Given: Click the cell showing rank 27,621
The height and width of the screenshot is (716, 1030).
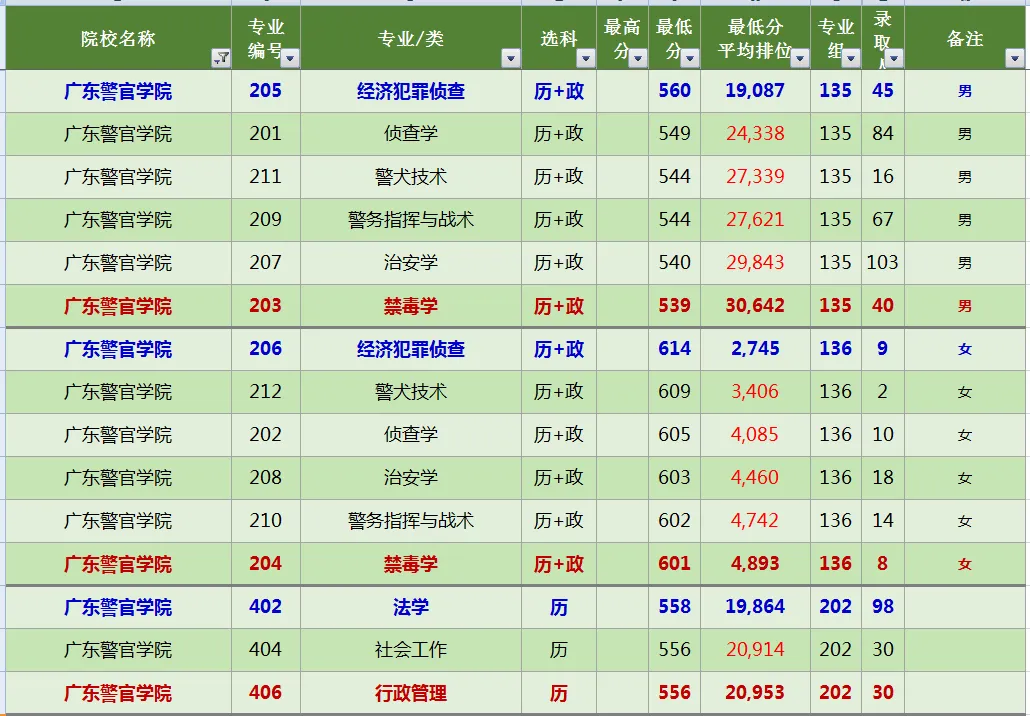Looking at the screenshot, I should coord(755,219).
